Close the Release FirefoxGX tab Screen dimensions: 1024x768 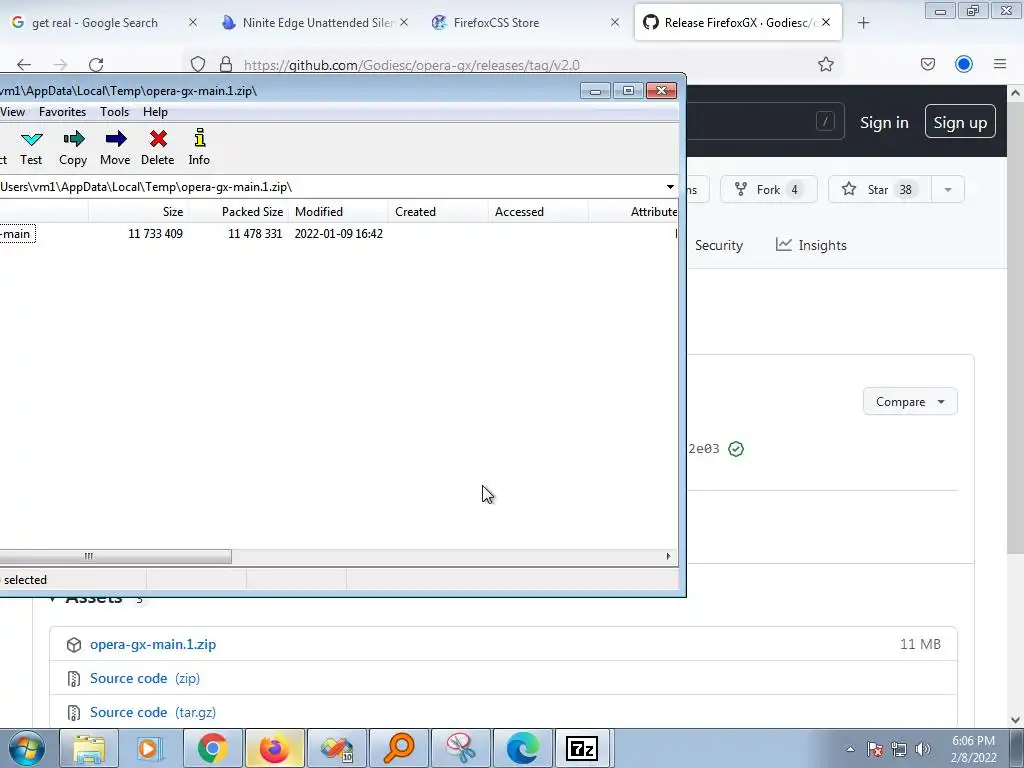point(826,23)
